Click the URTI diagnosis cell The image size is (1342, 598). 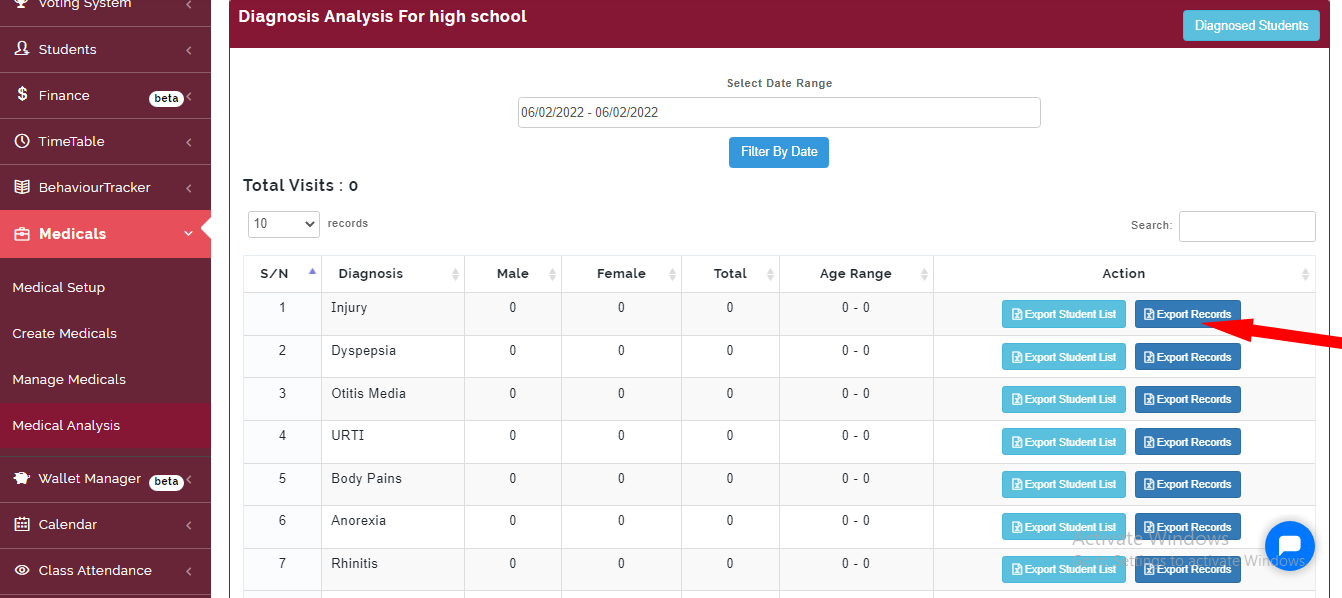click(x=393, y=442)
